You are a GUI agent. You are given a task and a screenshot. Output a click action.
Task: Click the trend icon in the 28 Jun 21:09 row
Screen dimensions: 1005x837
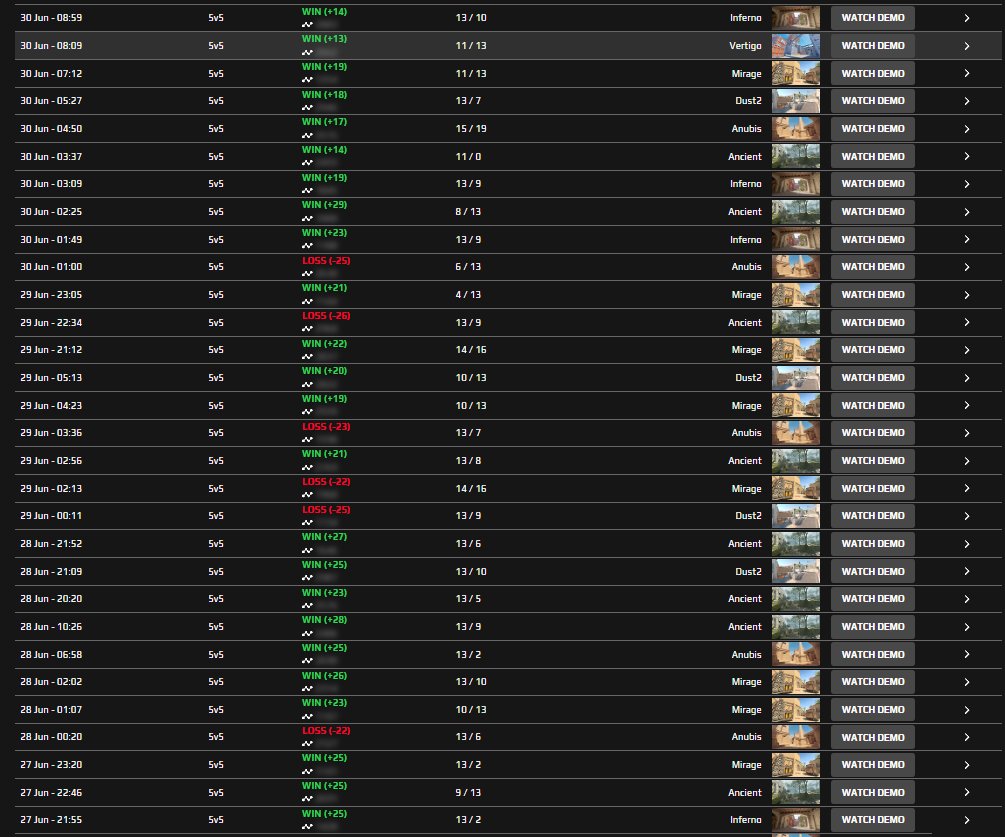point(308,578)
